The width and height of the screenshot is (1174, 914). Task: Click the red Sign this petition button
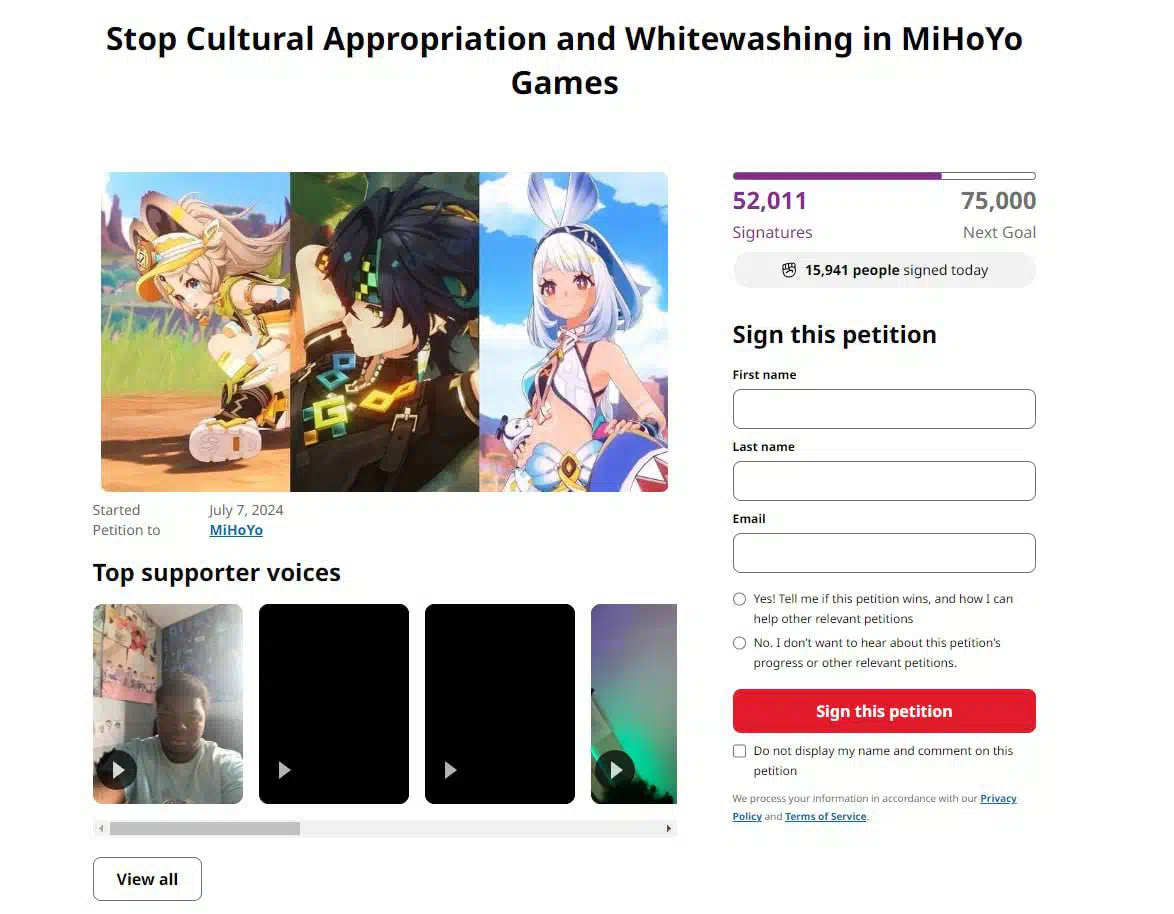[884, 711]
